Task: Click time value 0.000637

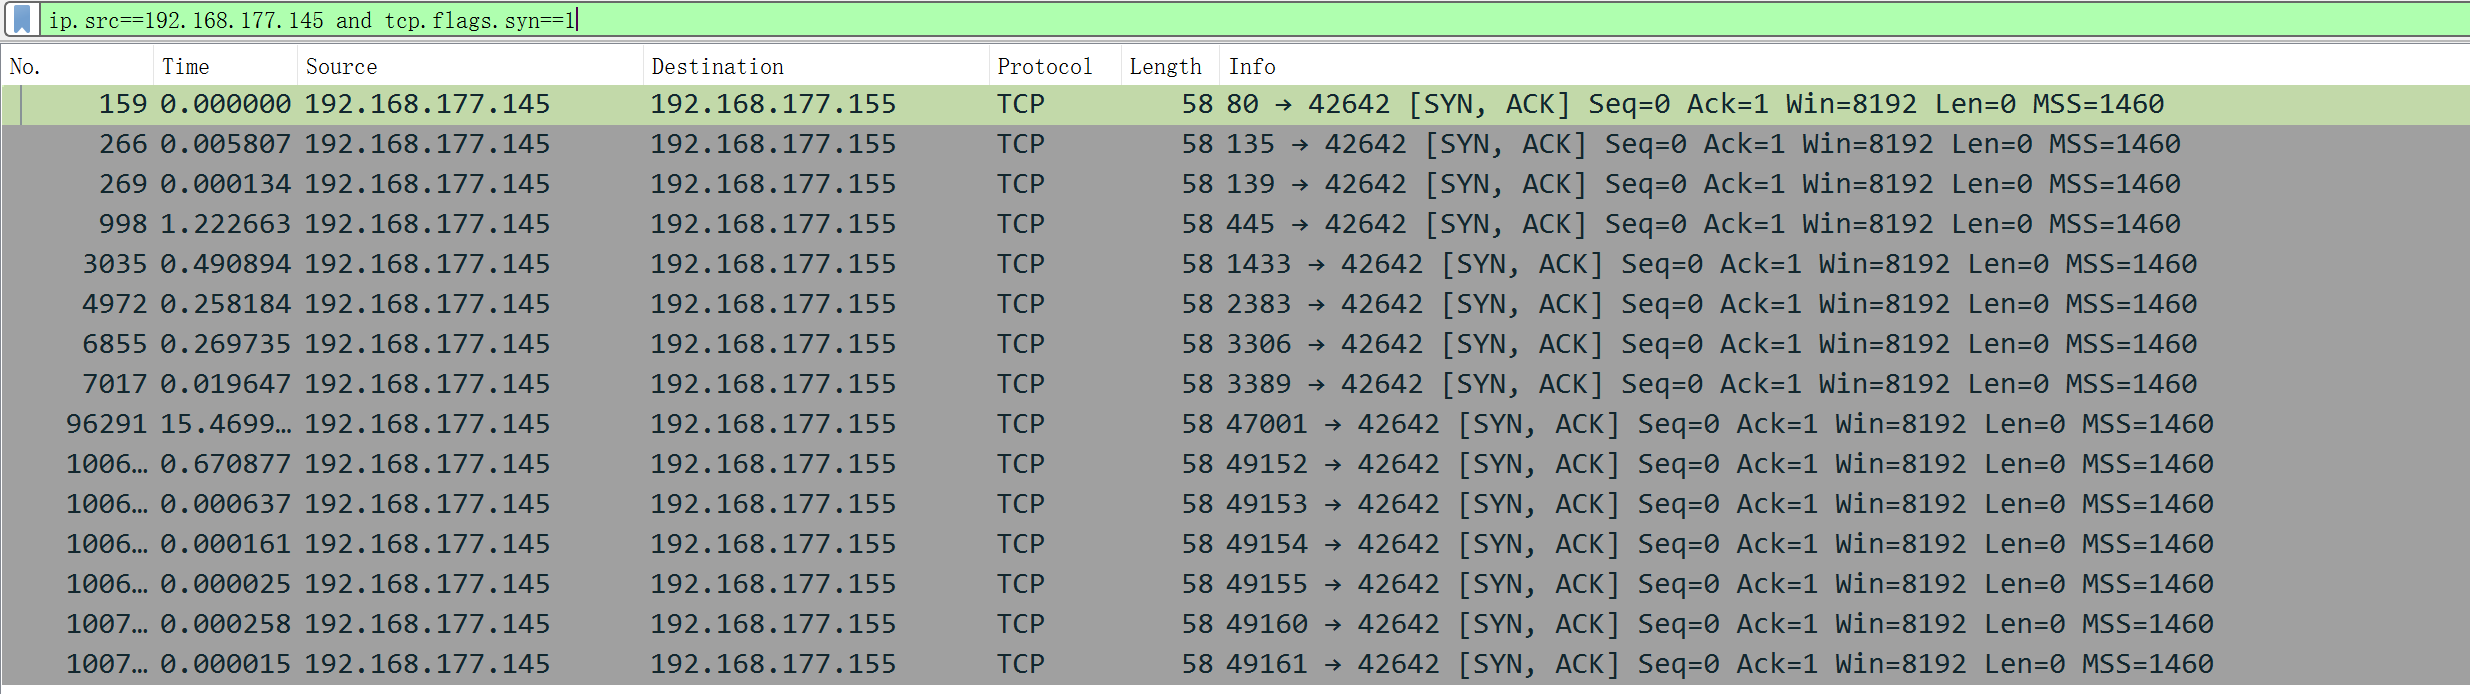Action: [x=225, y=504]
